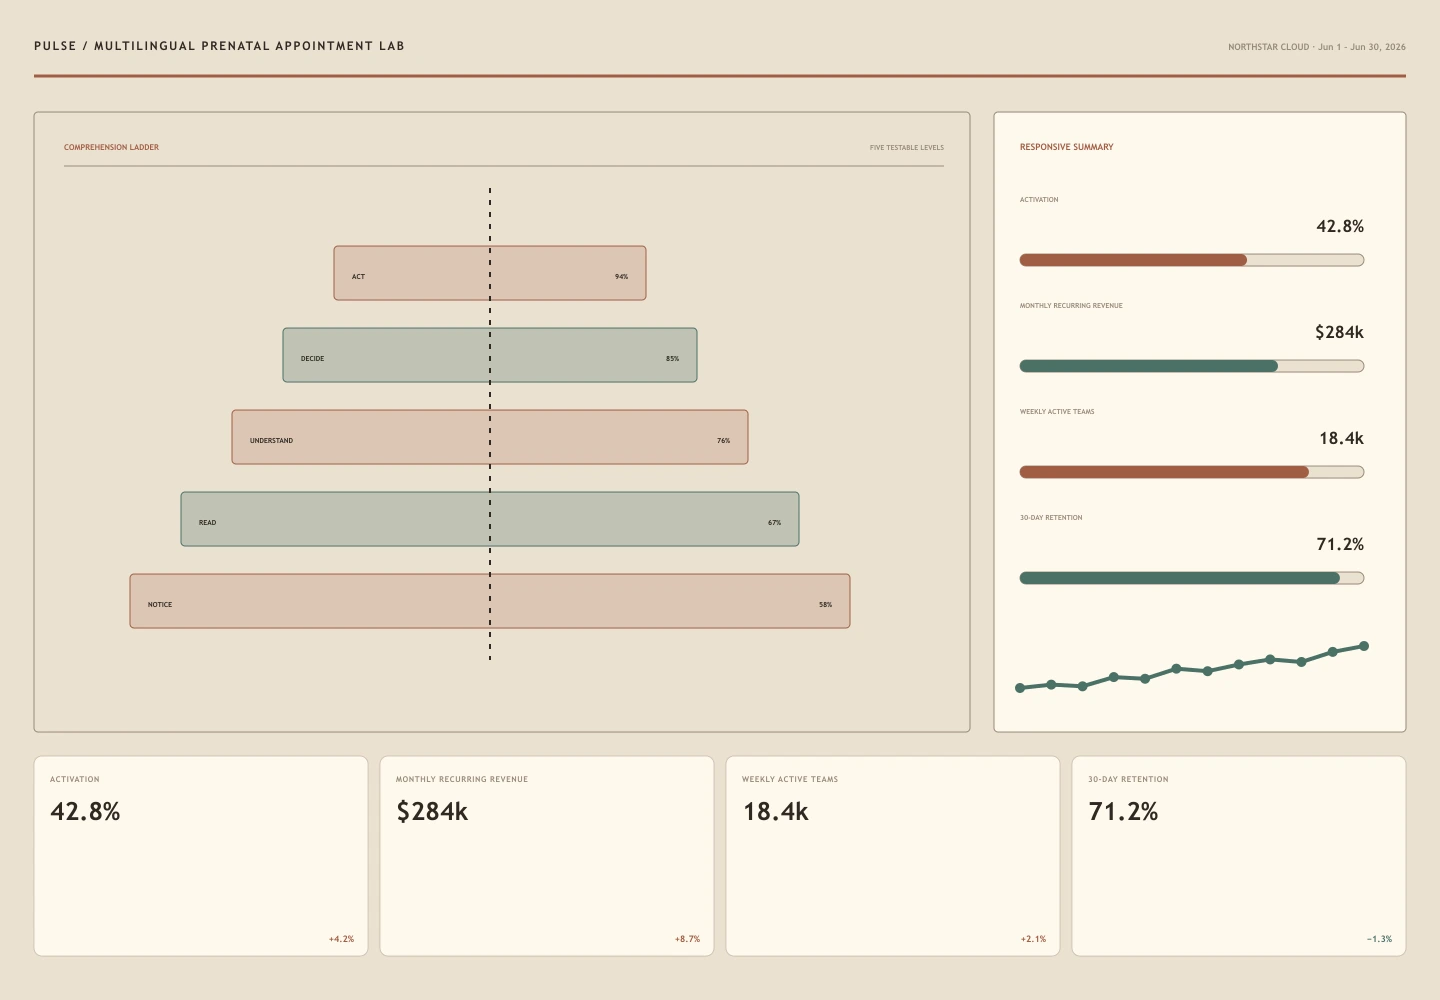
Task: Click the "COMPREHENSION LADDER" panel heading
Action: click(112, 147)
